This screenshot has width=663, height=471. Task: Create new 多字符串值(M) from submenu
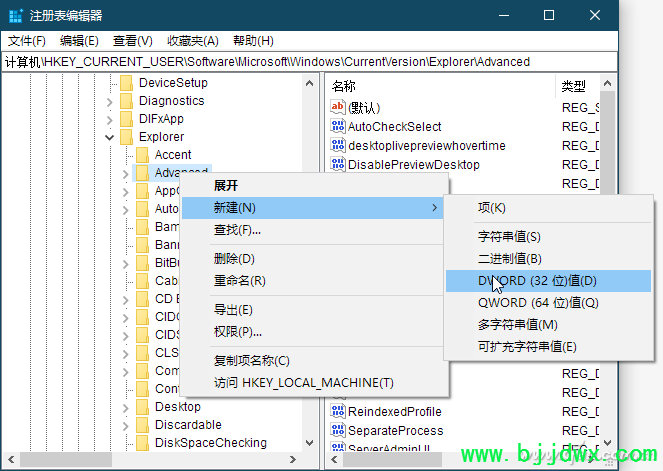coord(548,325)
